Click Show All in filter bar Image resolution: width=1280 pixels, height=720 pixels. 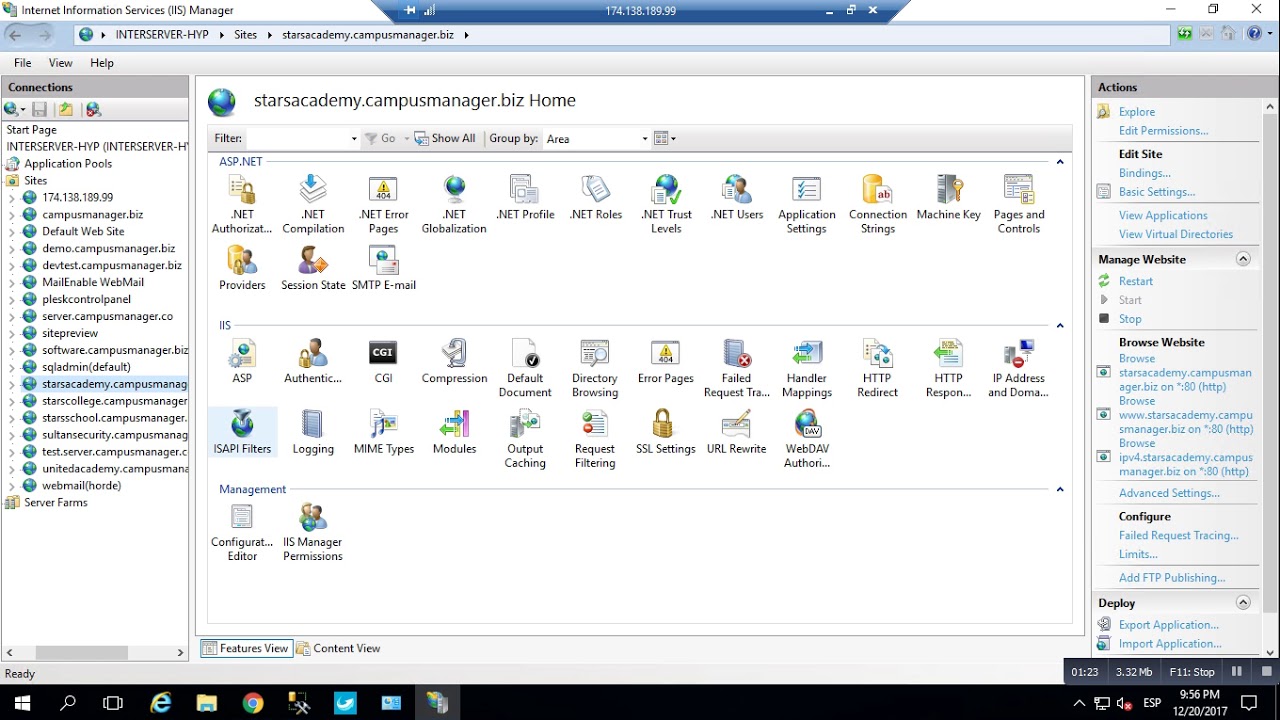pos(445,139)
